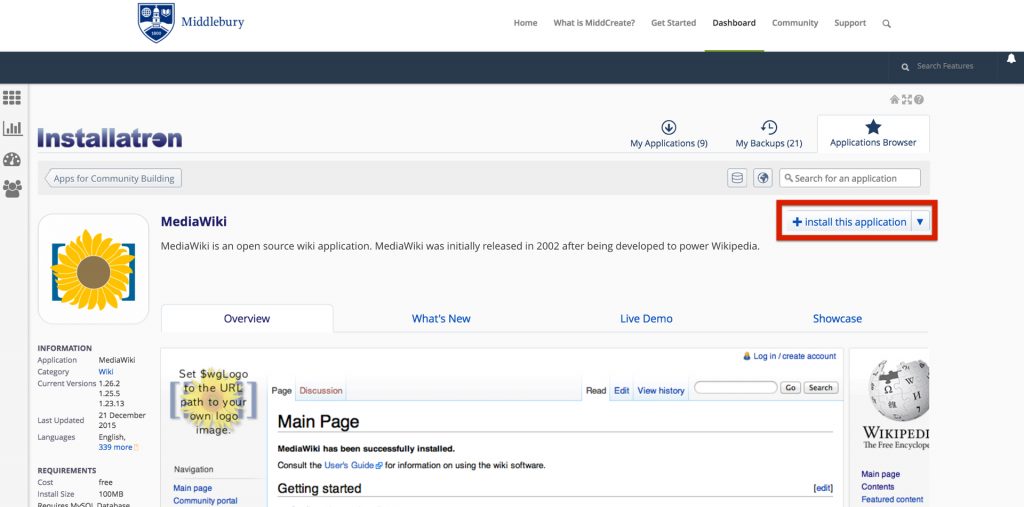
Task: Open the Get Started menu item
Action: click(673, 23)
